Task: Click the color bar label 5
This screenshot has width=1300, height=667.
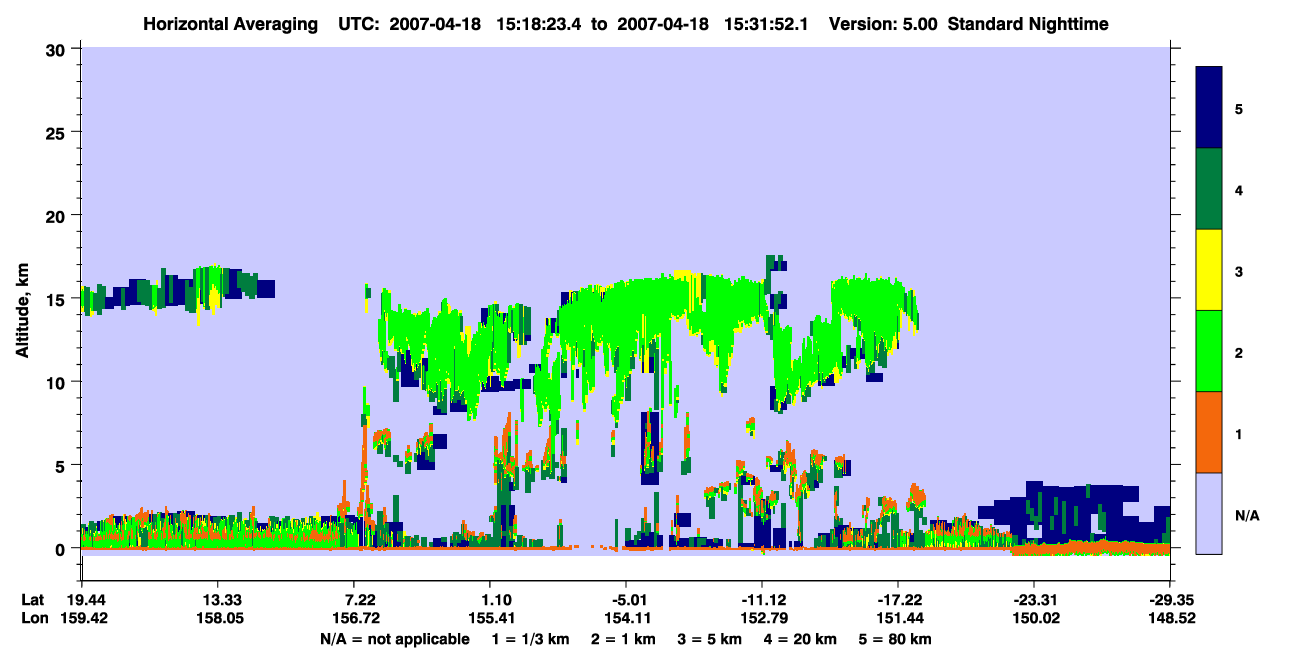Action: click(x=1239, y=108)
